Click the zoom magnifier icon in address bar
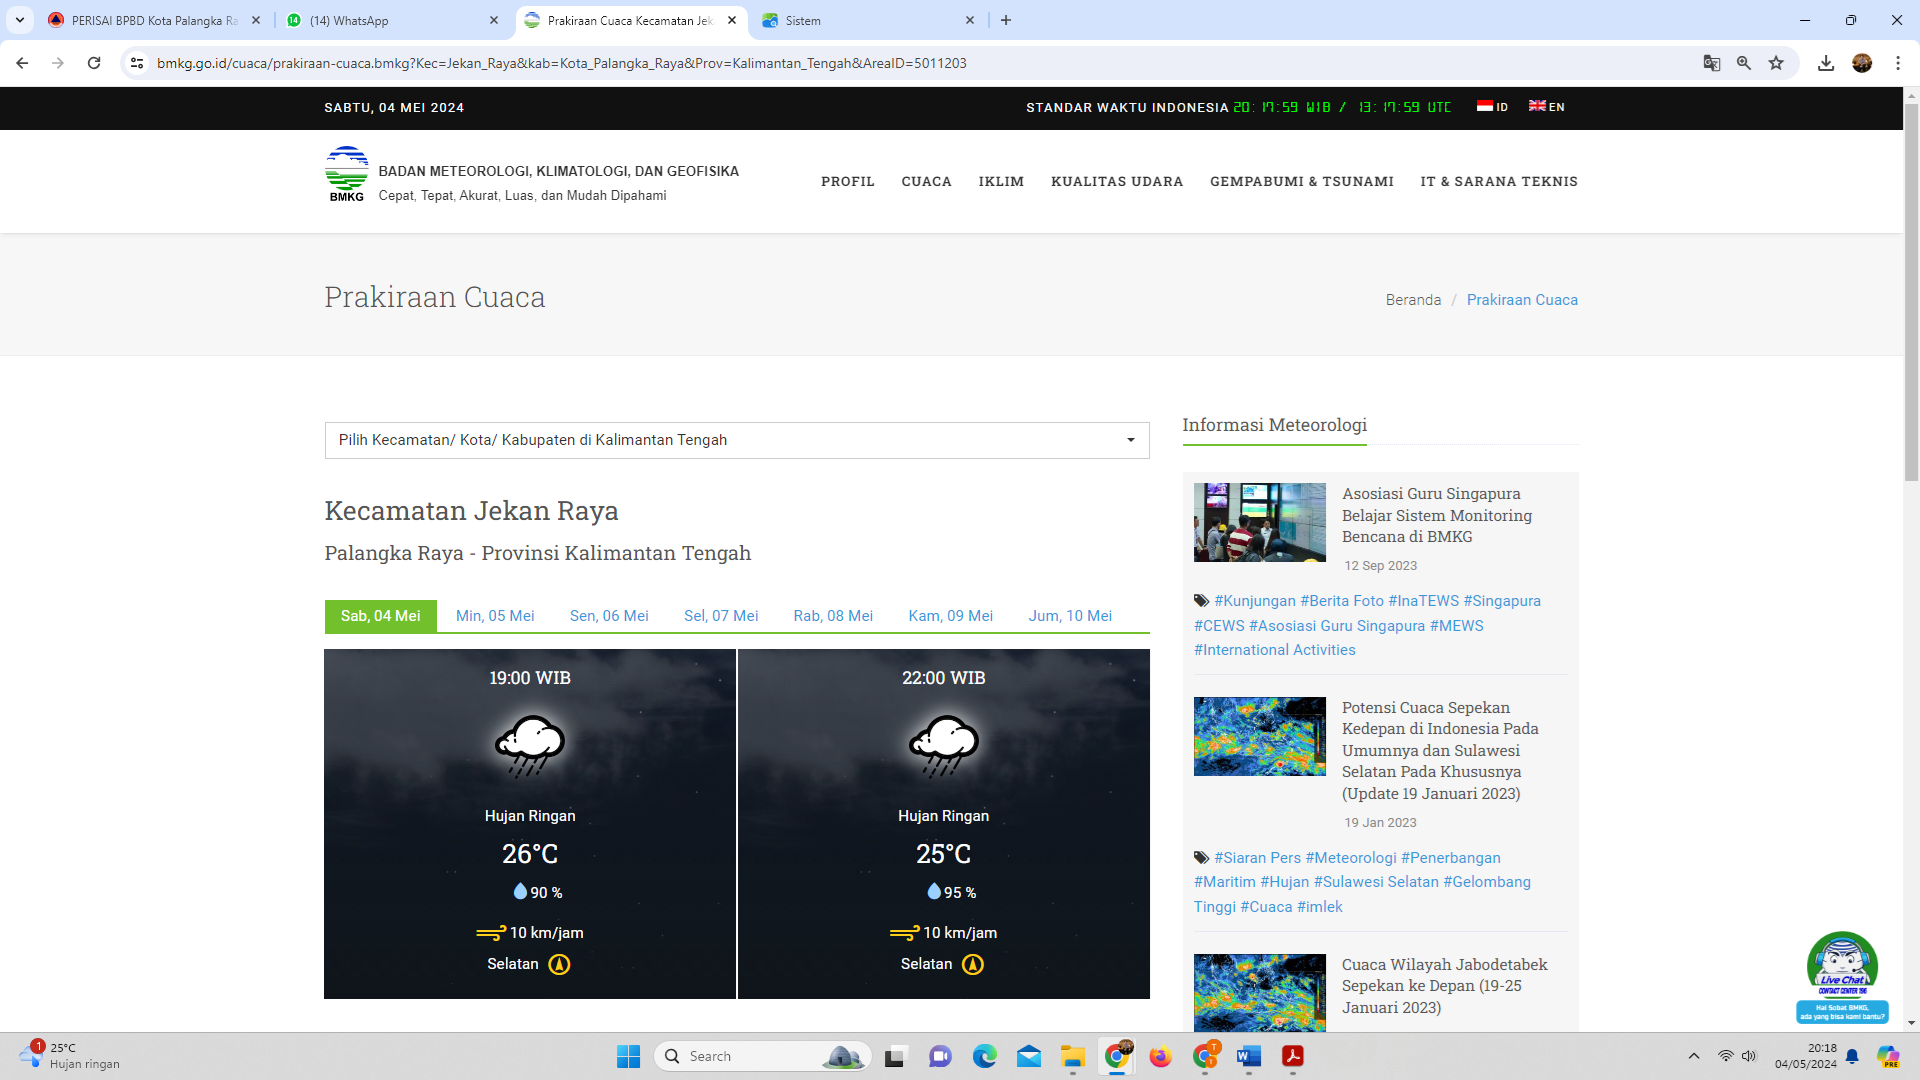The height and width of the screenshot is (1080, 1920). (x=1744, y=63)
